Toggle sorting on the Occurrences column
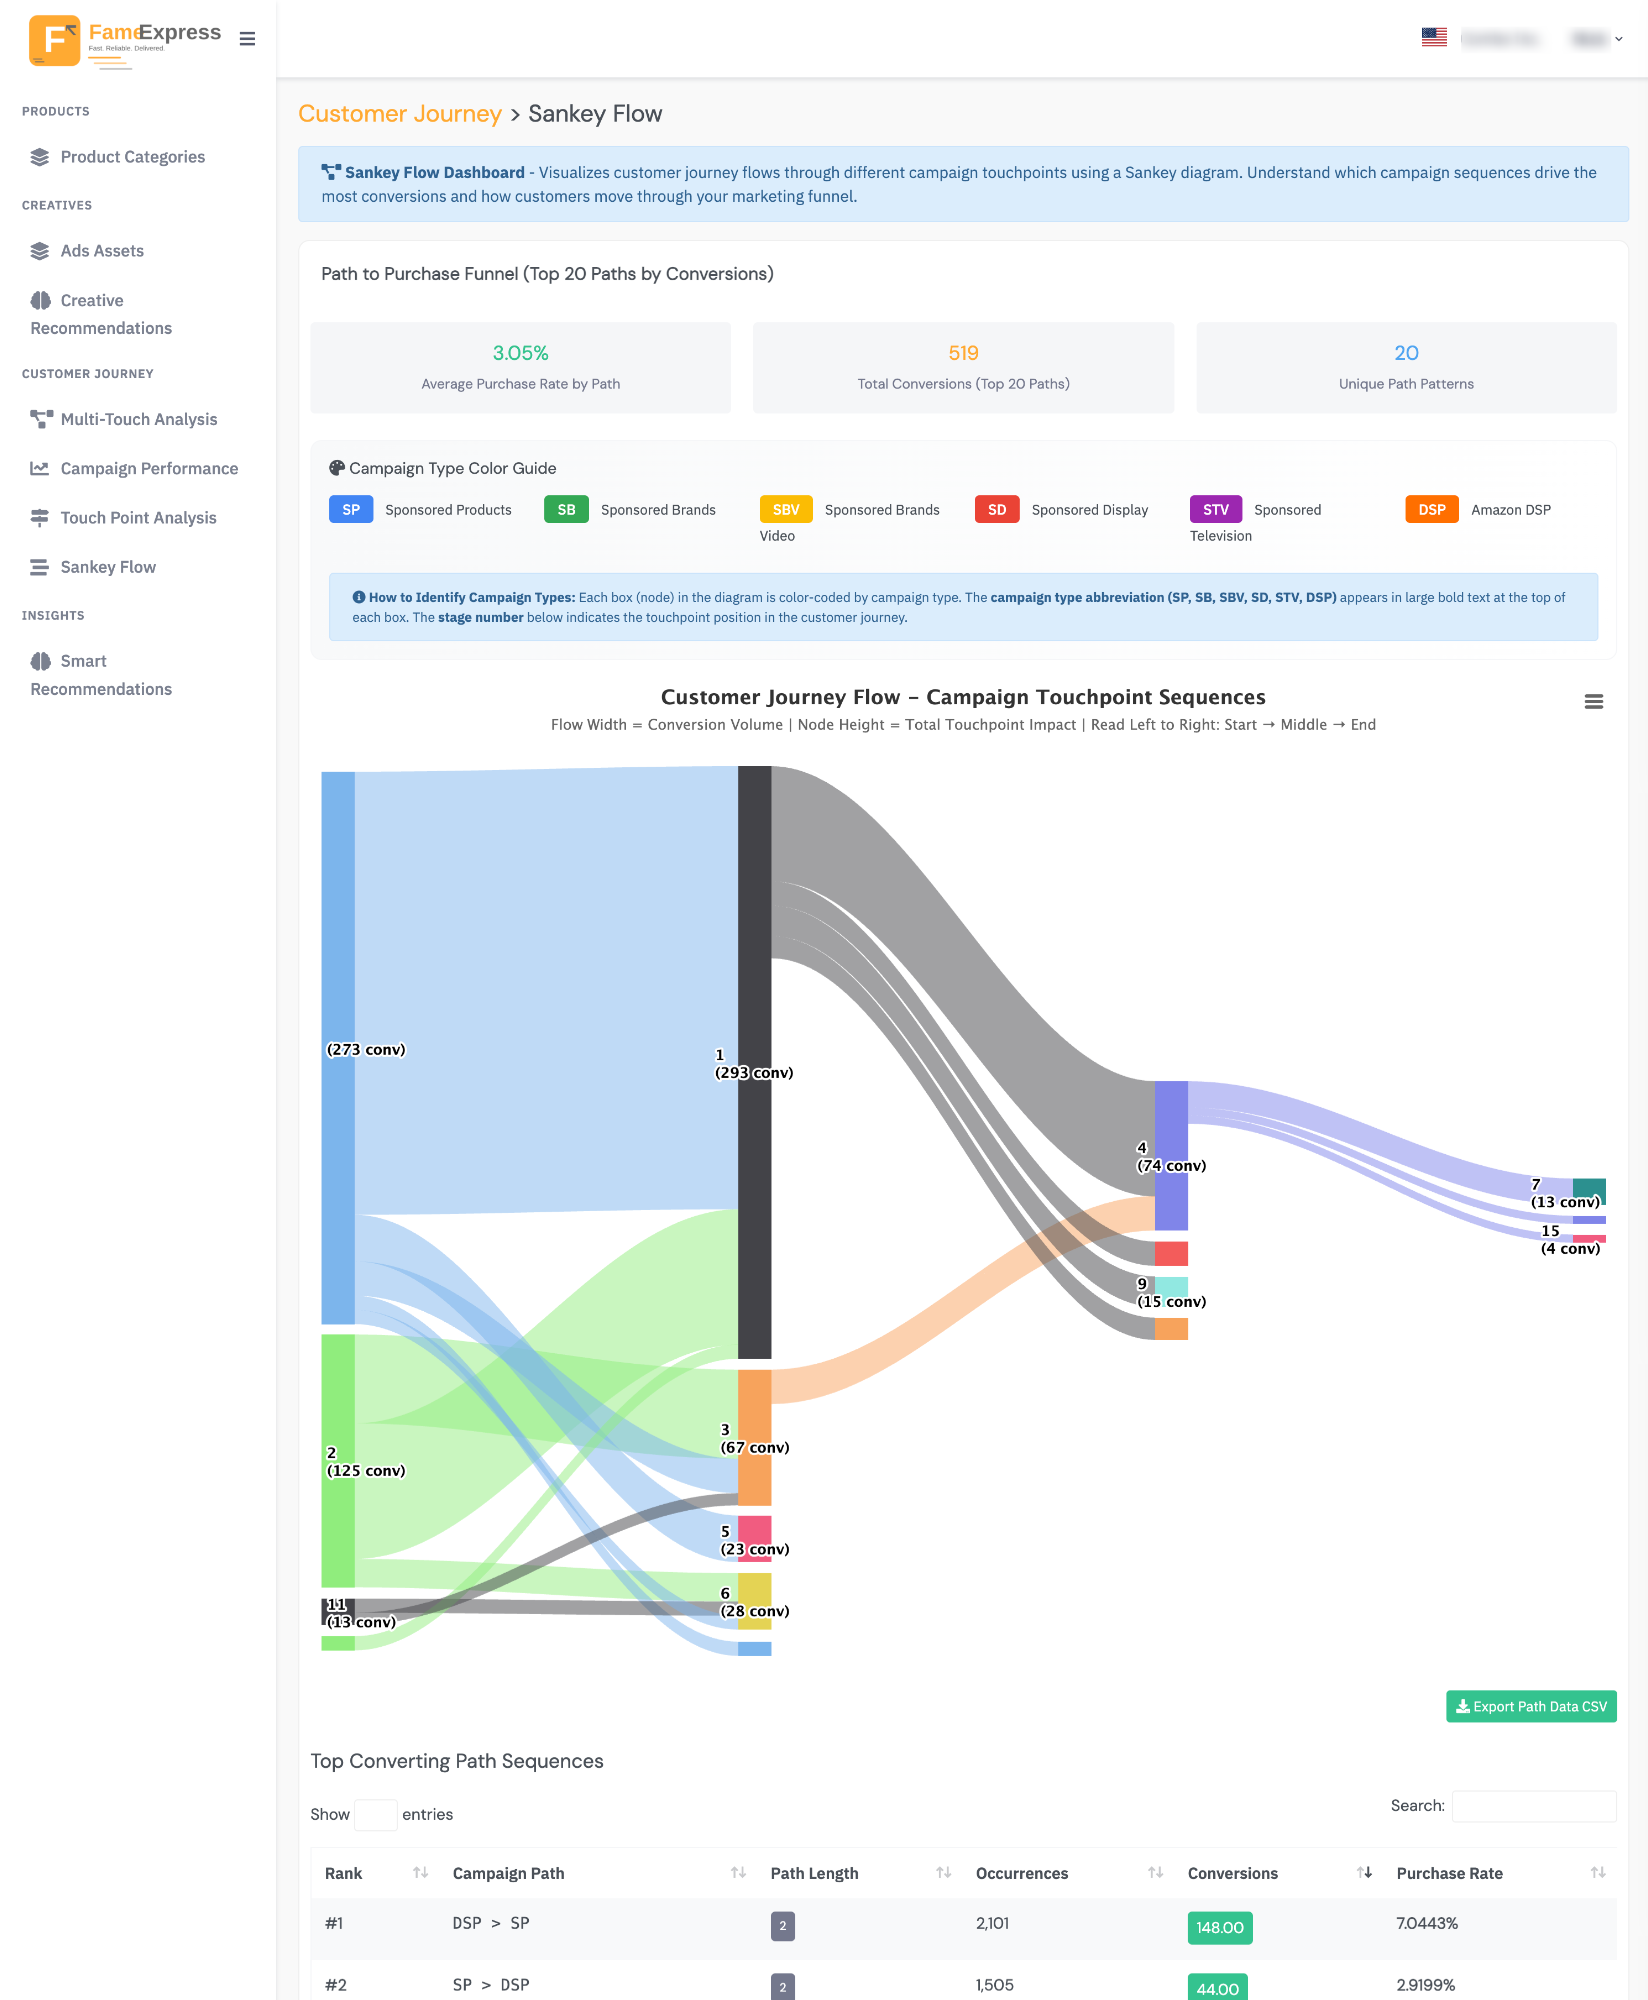Image resolution: width=1648 pixels, height=2000 pixels. click(1155, 1873)
